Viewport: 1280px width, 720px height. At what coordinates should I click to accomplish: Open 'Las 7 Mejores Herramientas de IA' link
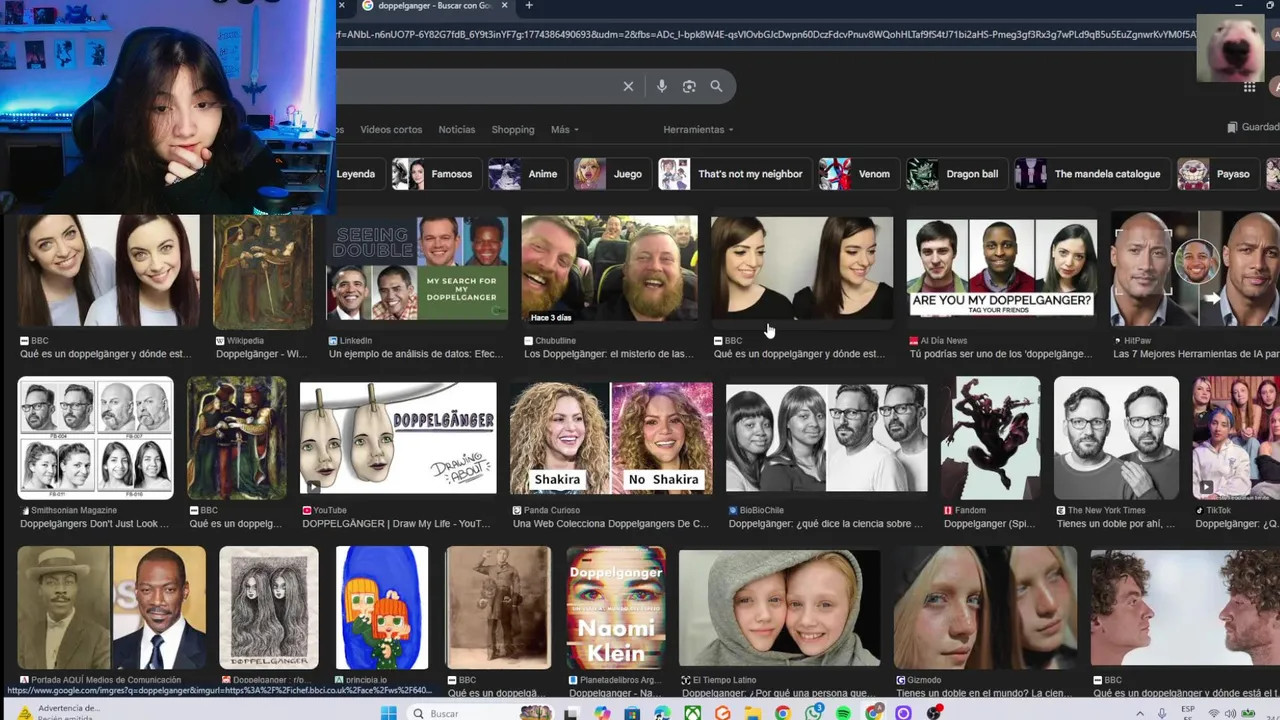click(1196, 354)
